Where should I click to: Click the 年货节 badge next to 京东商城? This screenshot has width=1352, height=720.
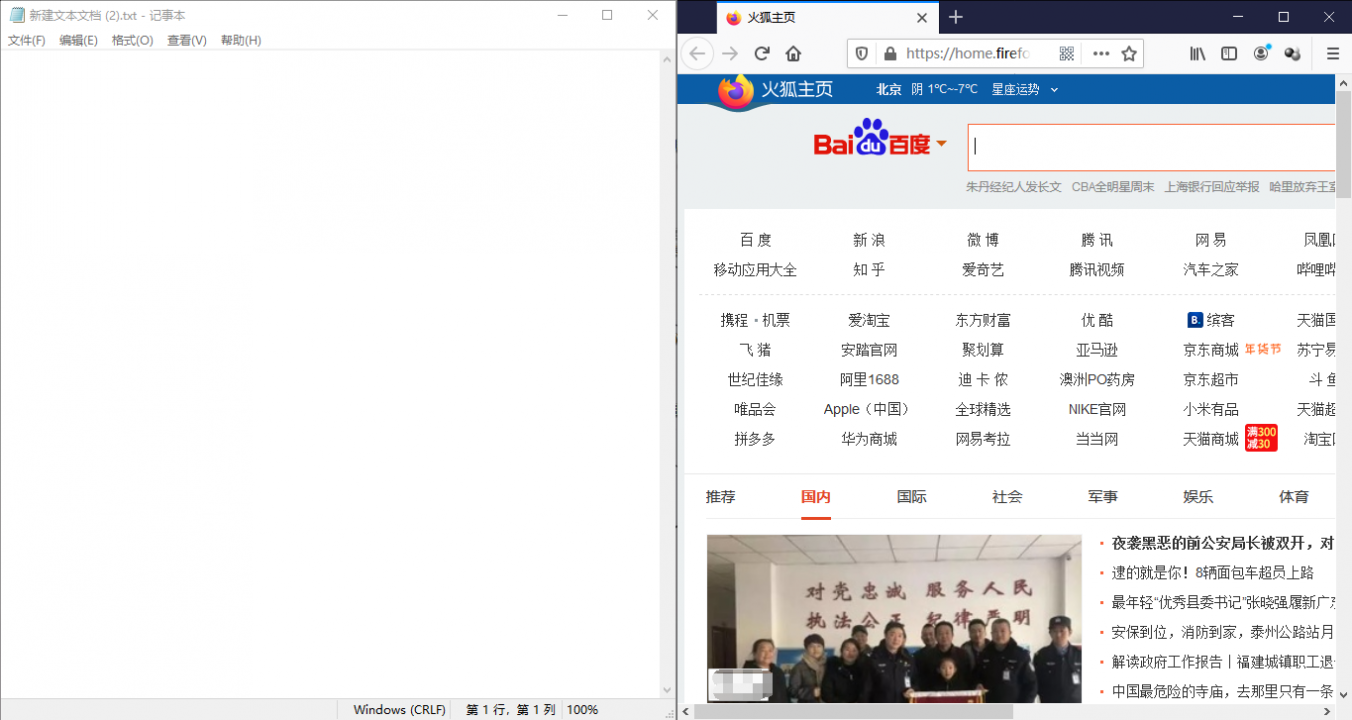coord(1262,349)
